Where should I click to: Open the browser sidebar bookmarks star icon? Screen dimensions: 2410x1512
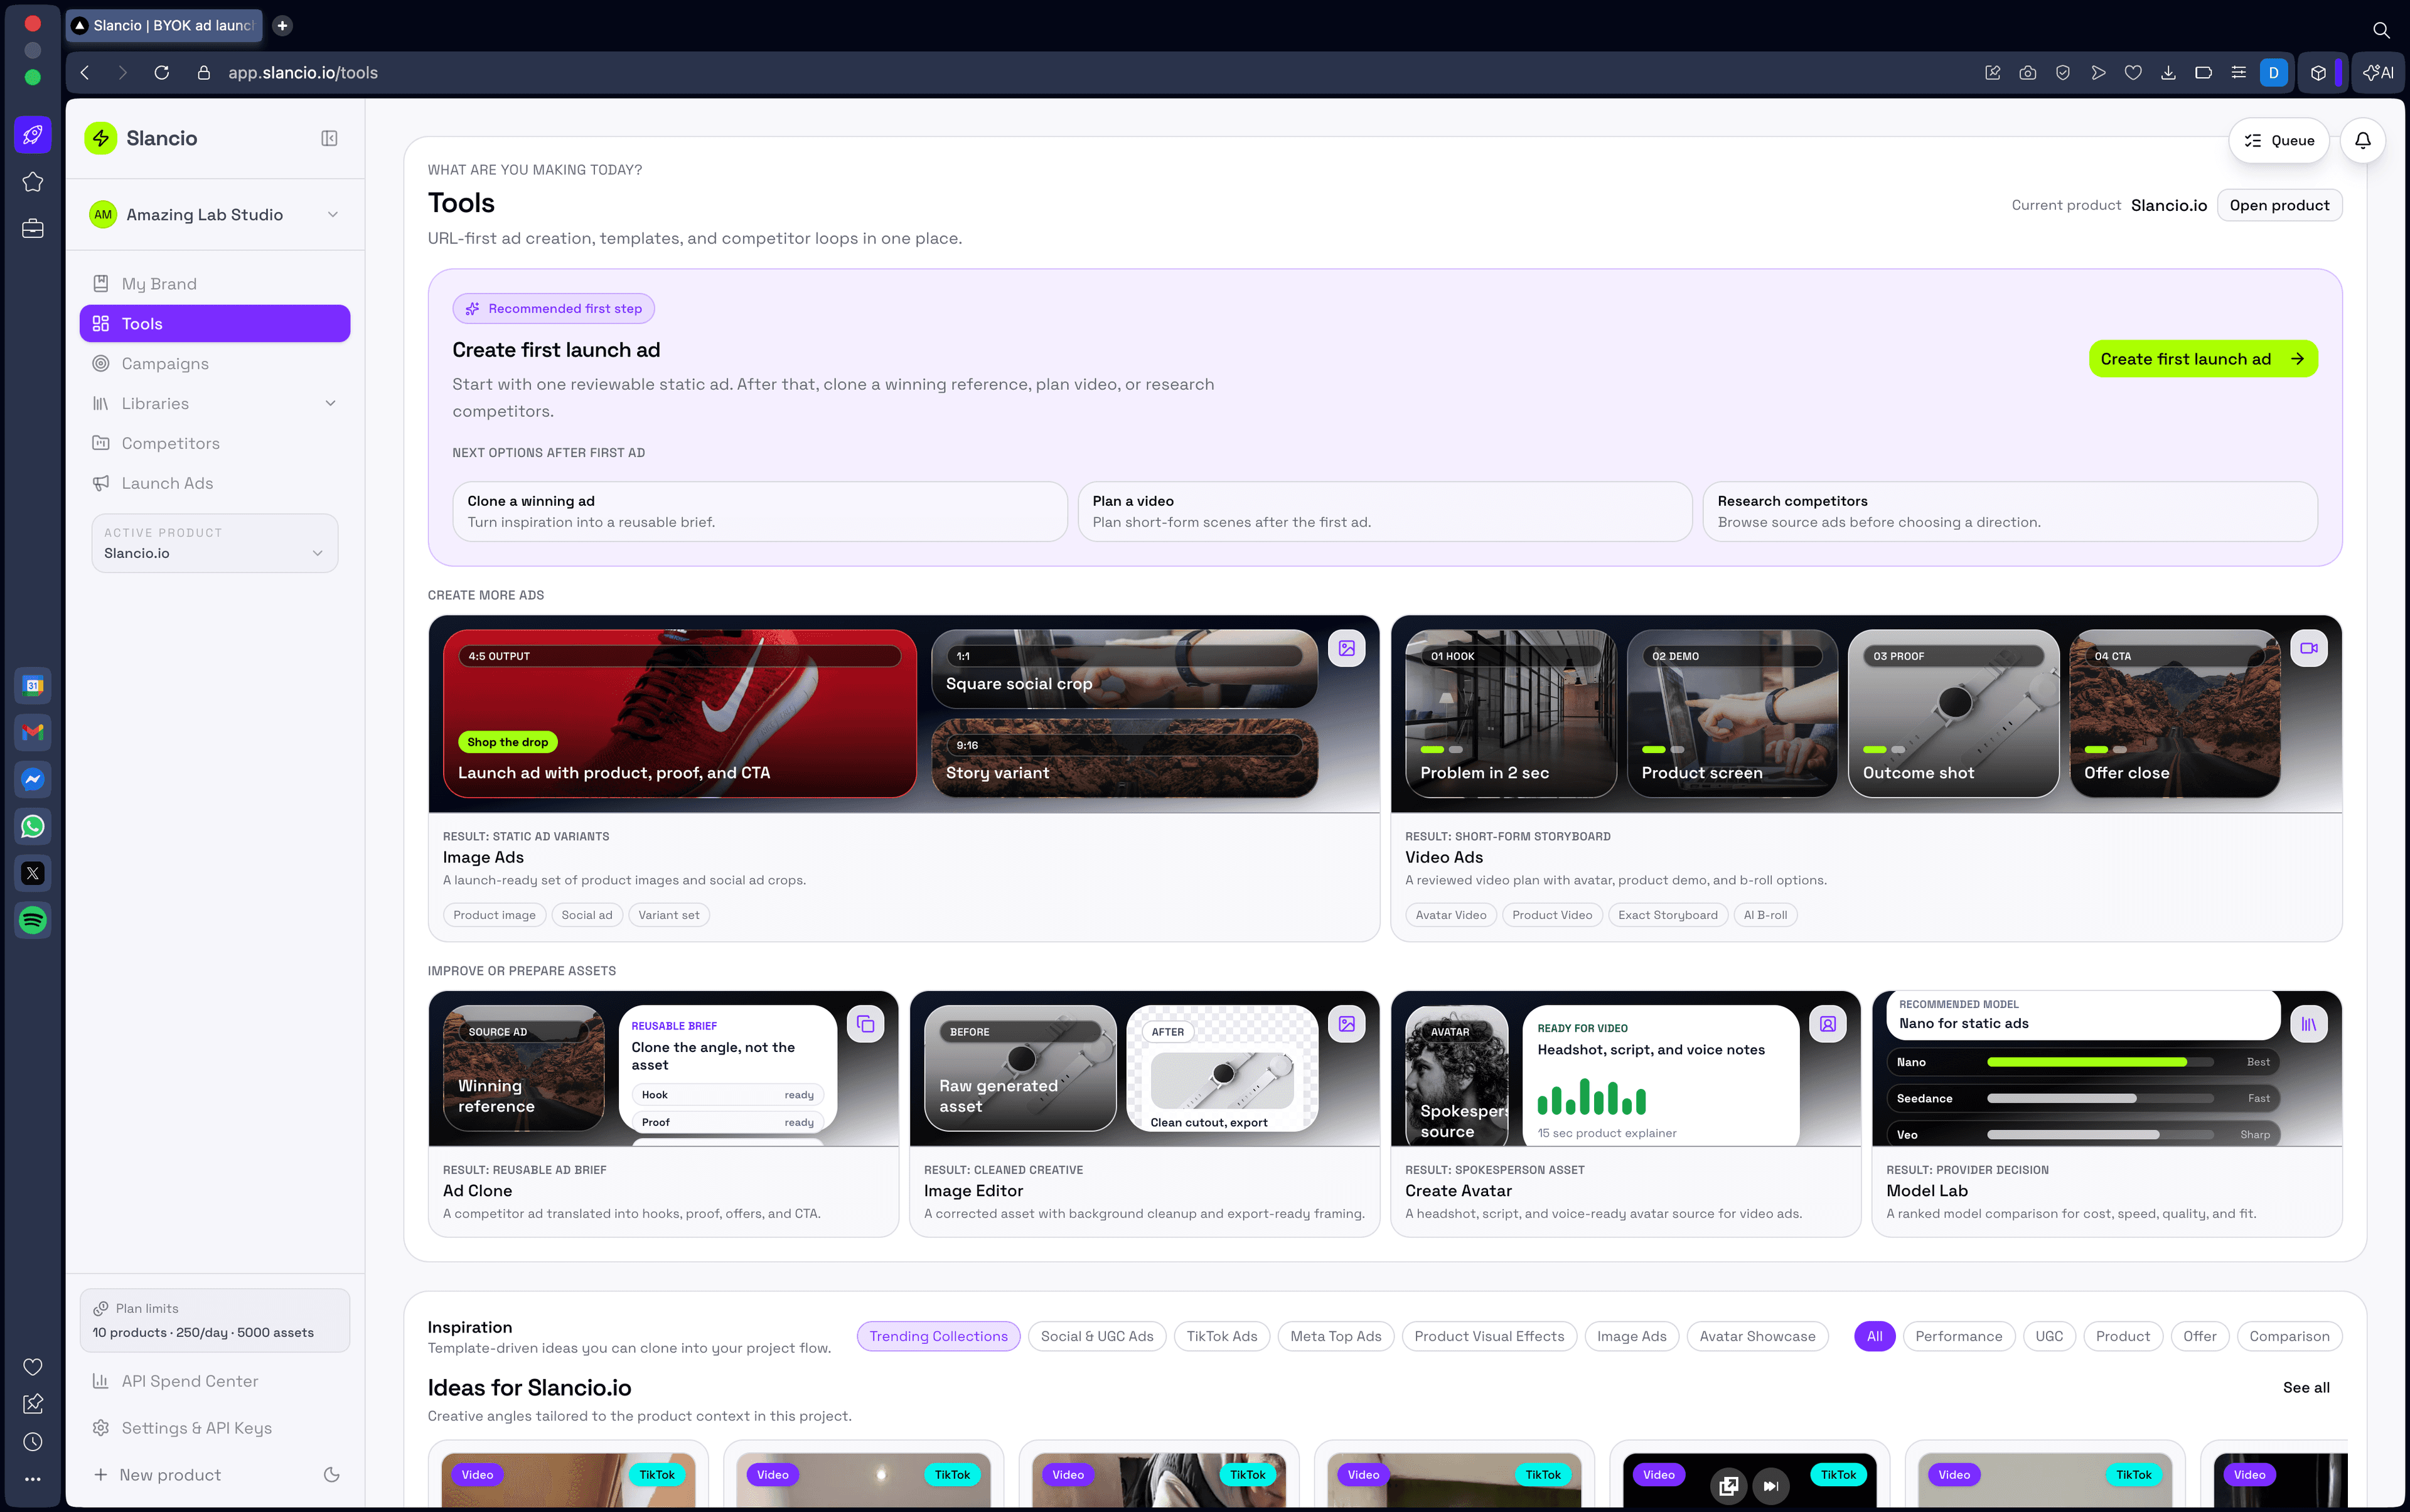click(33, 182)
